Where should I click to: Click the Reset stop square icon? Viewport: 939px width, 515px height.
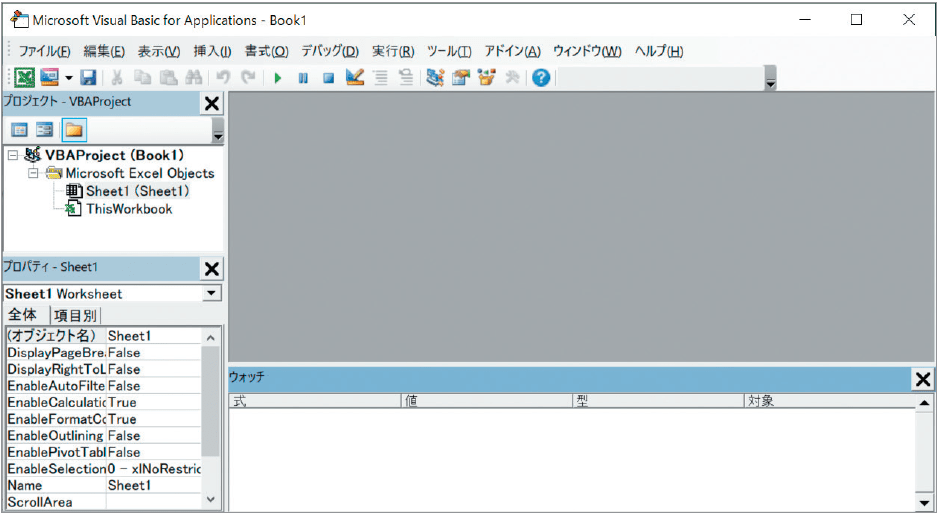(x=328, y=78)
